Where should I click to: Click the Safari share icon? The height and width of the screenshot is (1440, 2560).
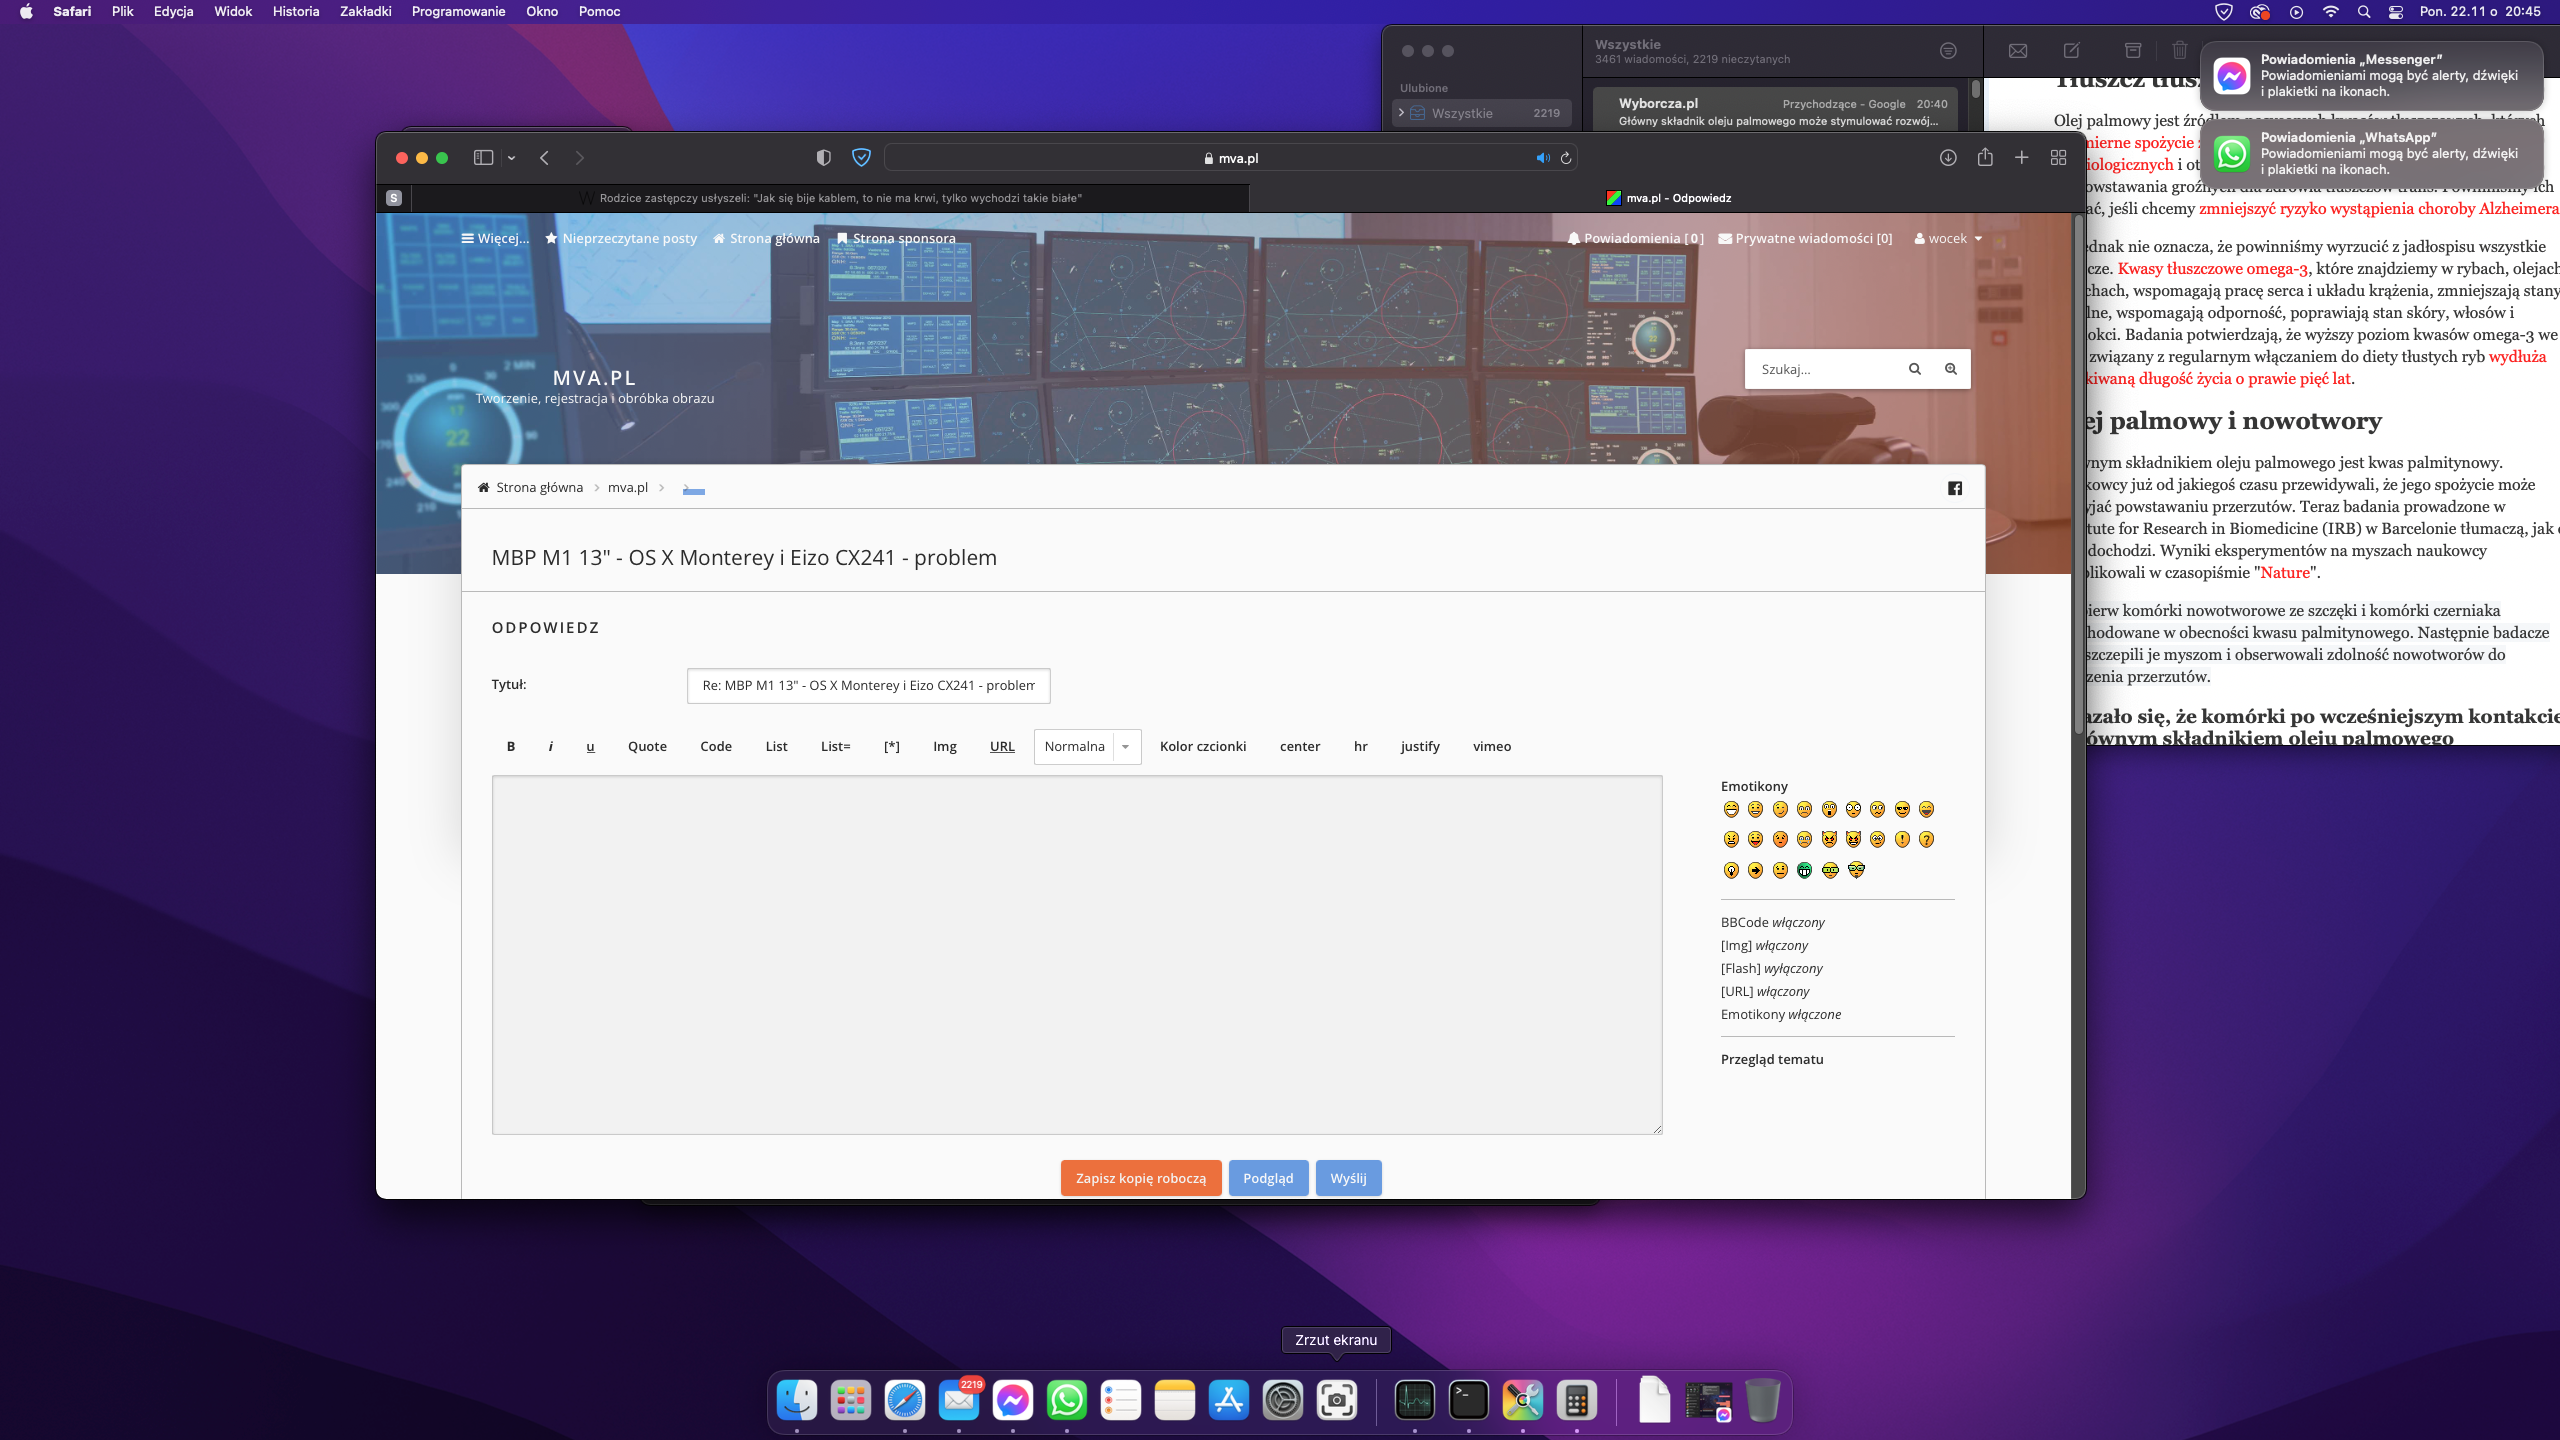(x=1985, y=158)
